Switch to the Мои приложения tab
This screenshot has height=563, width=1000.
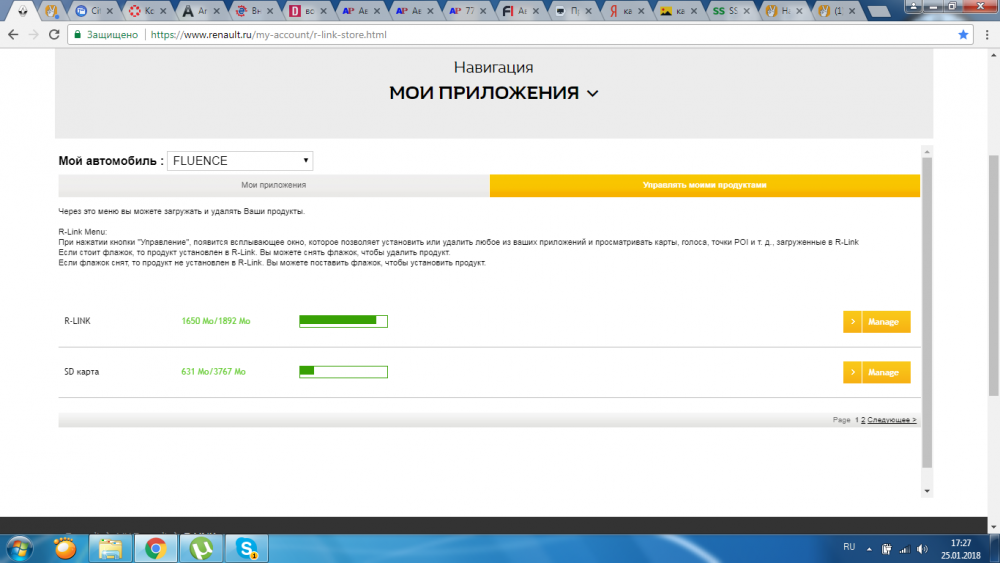274,185
